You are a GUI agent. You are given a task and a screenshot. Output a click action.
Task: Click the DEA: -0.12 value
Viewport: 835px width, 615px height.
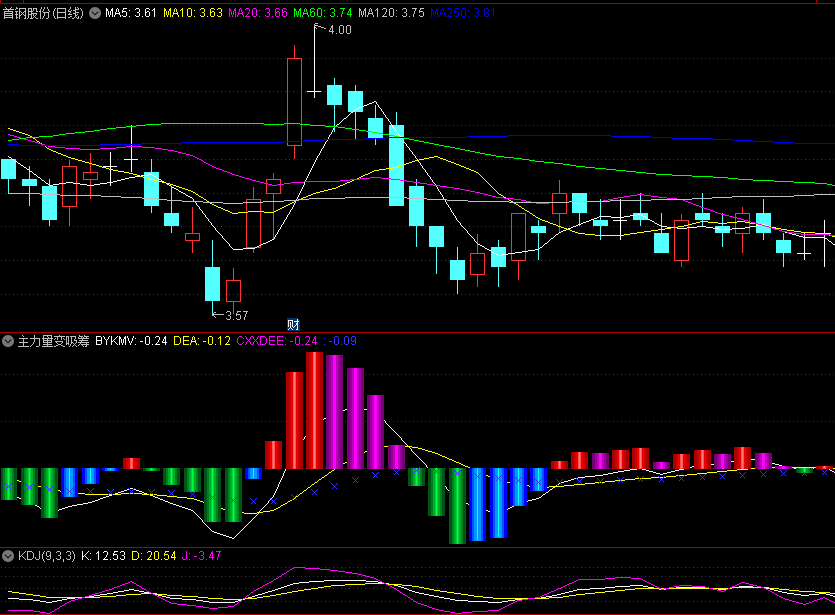tap(202, 341)
